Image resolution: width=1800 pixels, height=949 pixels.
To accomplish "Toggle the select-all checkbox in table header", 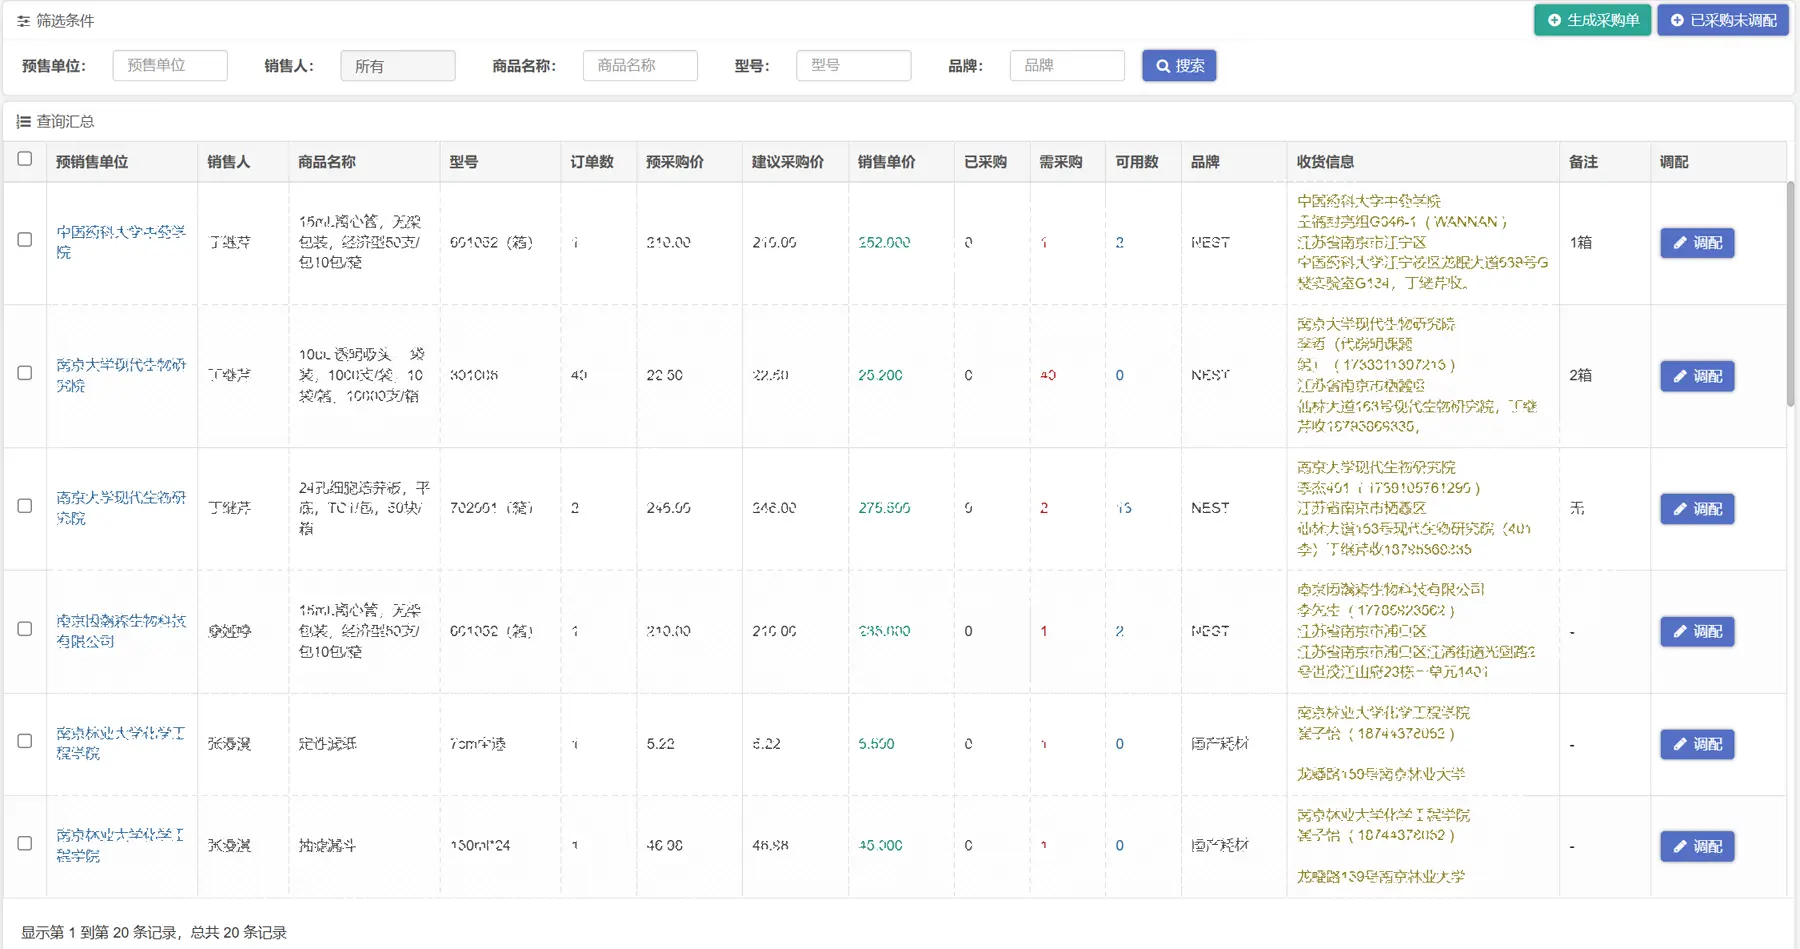I will (x=25, y=159).
